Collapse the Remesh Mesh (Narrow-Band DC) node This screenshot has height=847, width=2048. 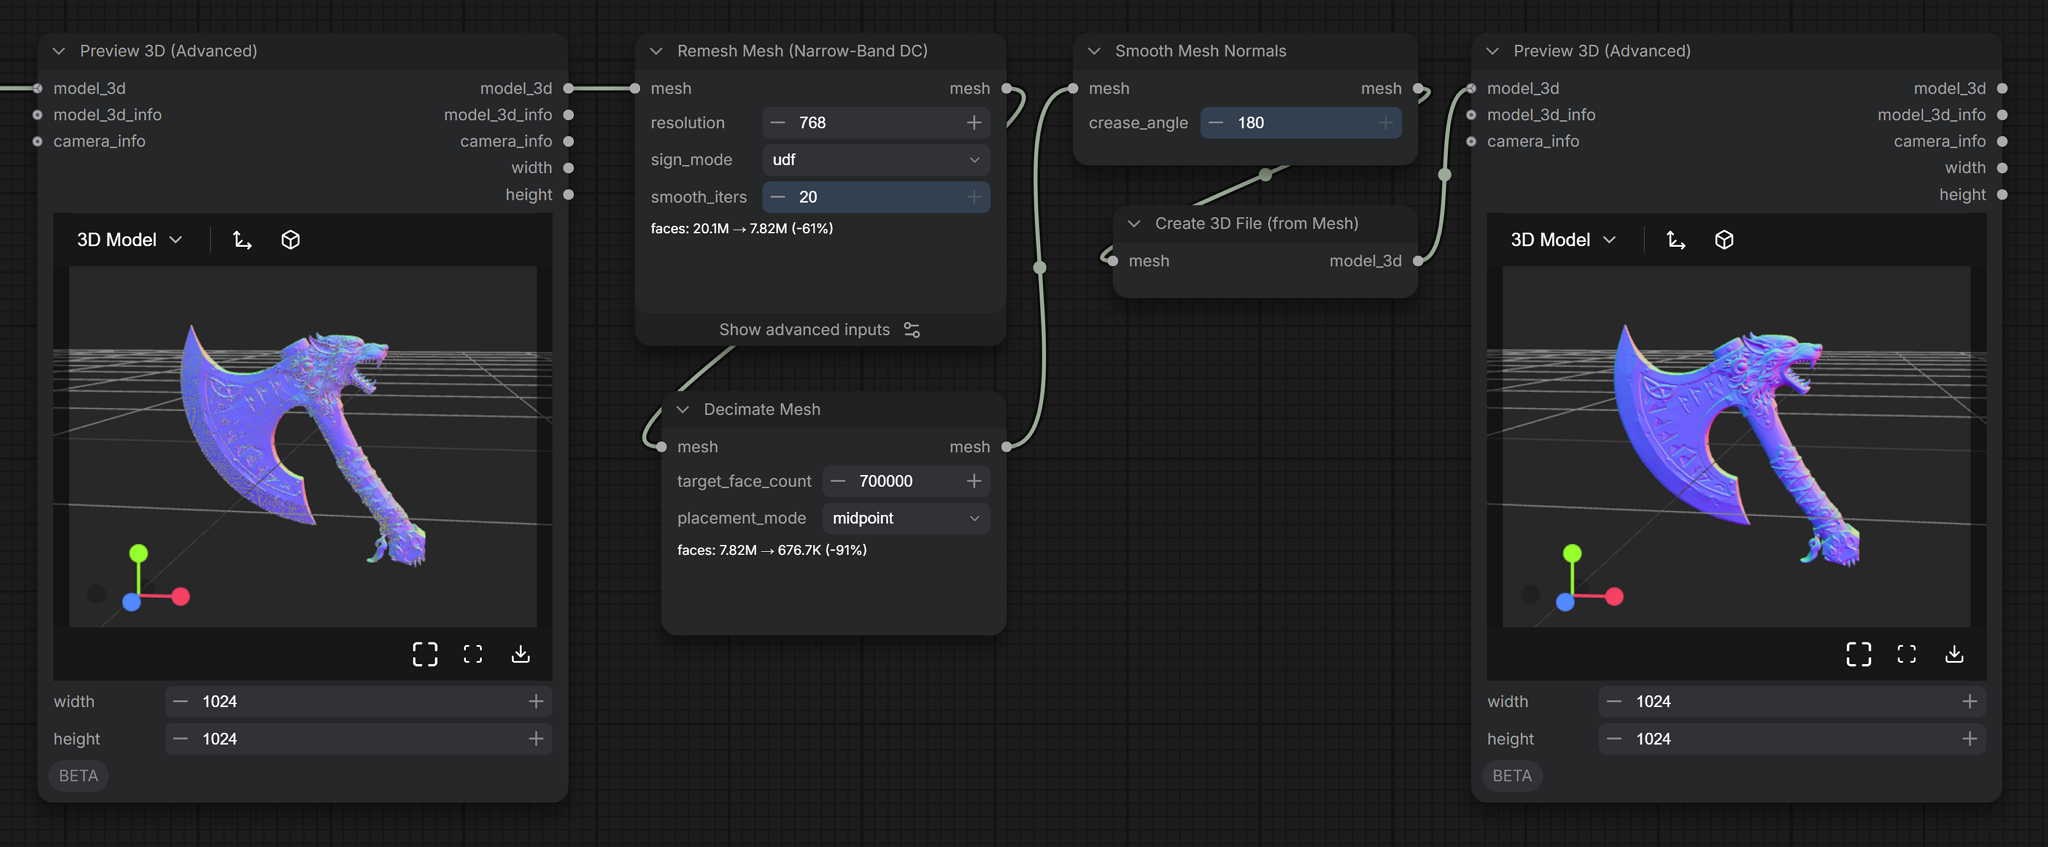657,51
